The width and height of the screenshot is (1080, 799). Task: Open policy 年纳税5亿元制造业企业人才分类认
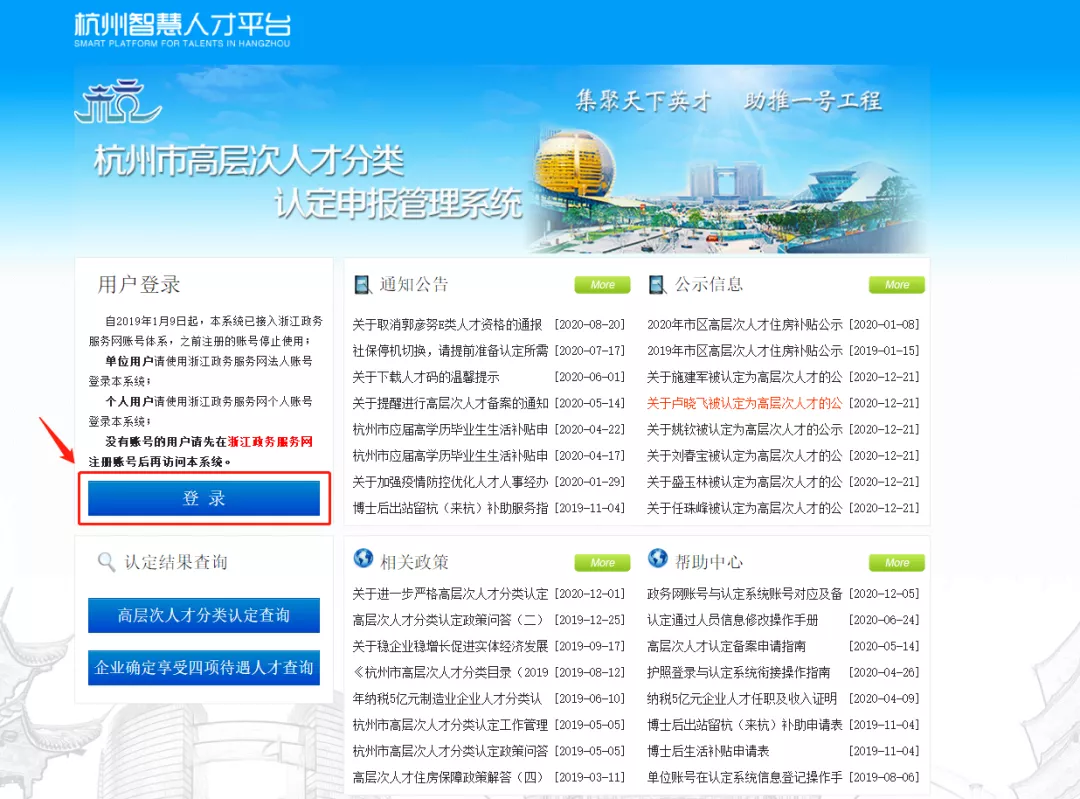tap(448, 698)
